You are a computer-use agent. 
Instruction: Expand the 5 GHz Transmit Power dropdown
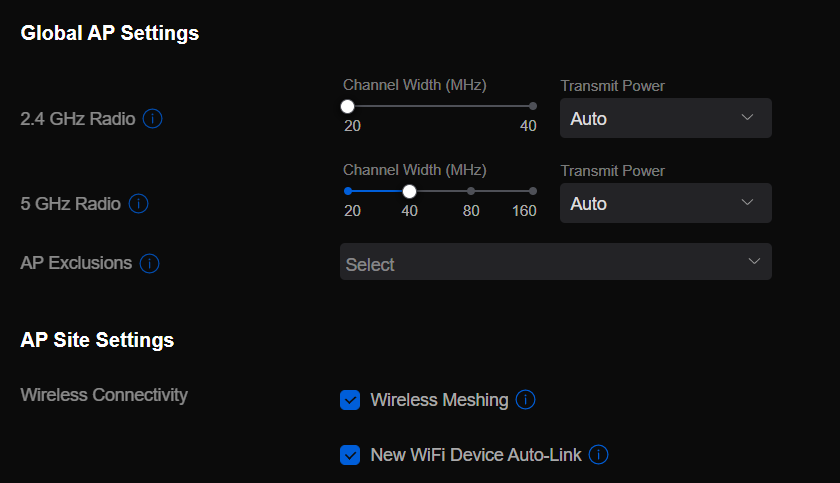(x=665, y=203)
